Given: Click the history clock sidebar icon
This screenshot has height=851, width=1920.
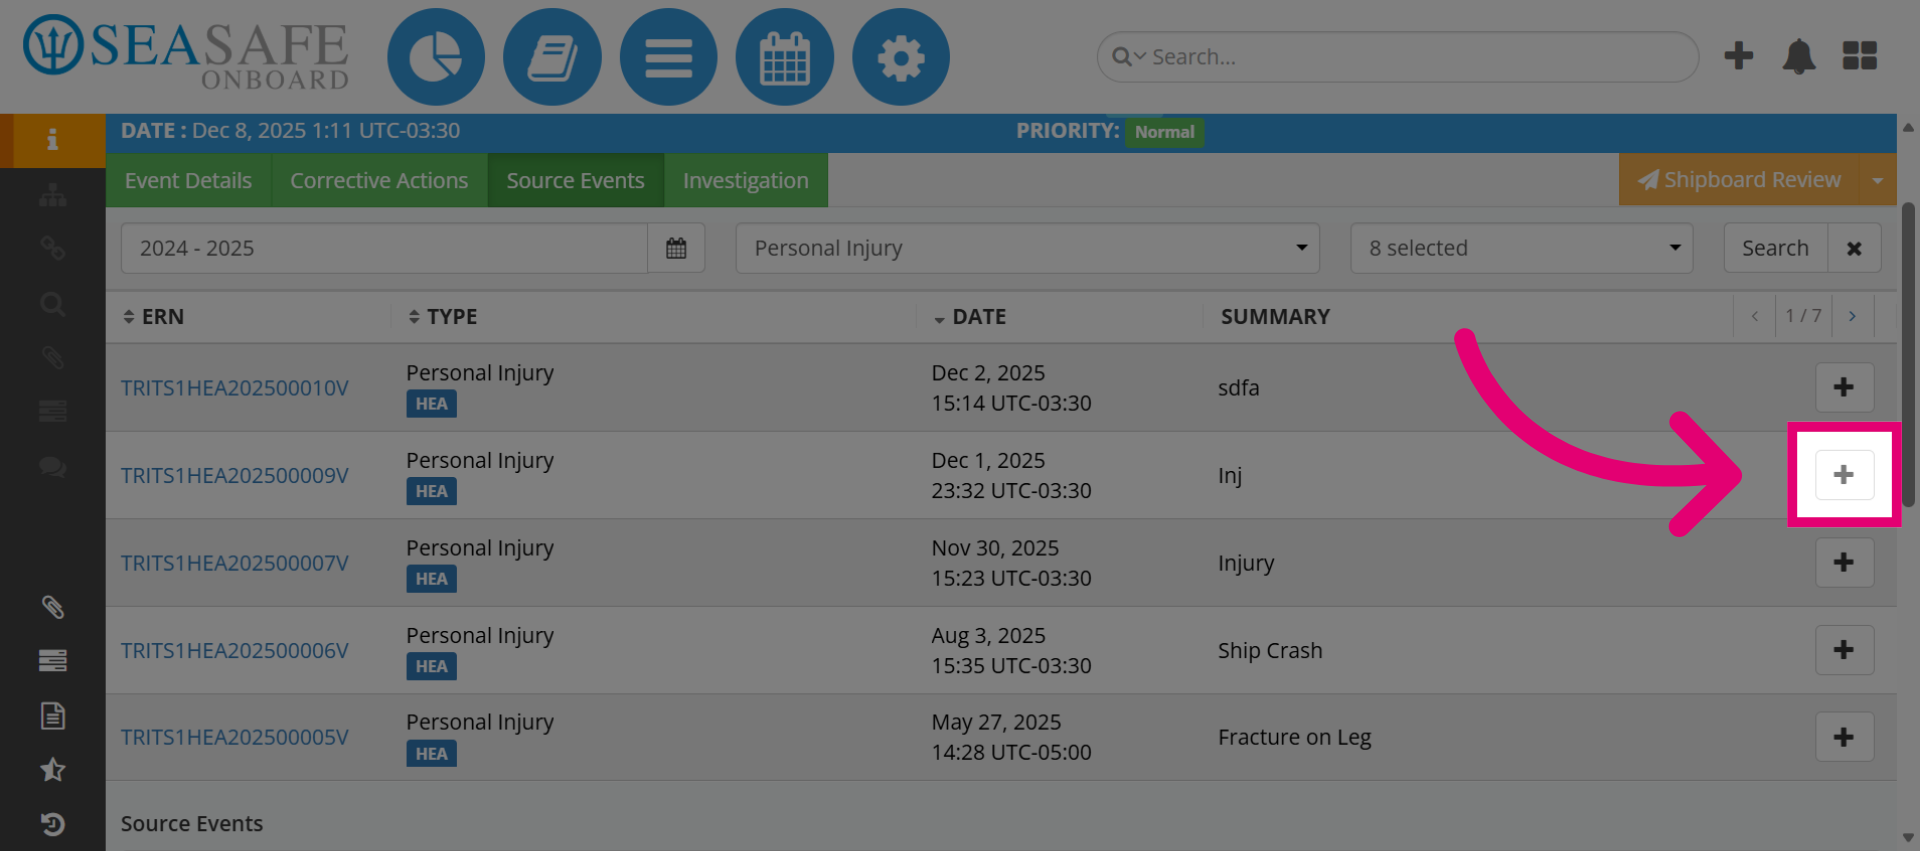Looking at the screenshot, I should (x=52, y=824).
